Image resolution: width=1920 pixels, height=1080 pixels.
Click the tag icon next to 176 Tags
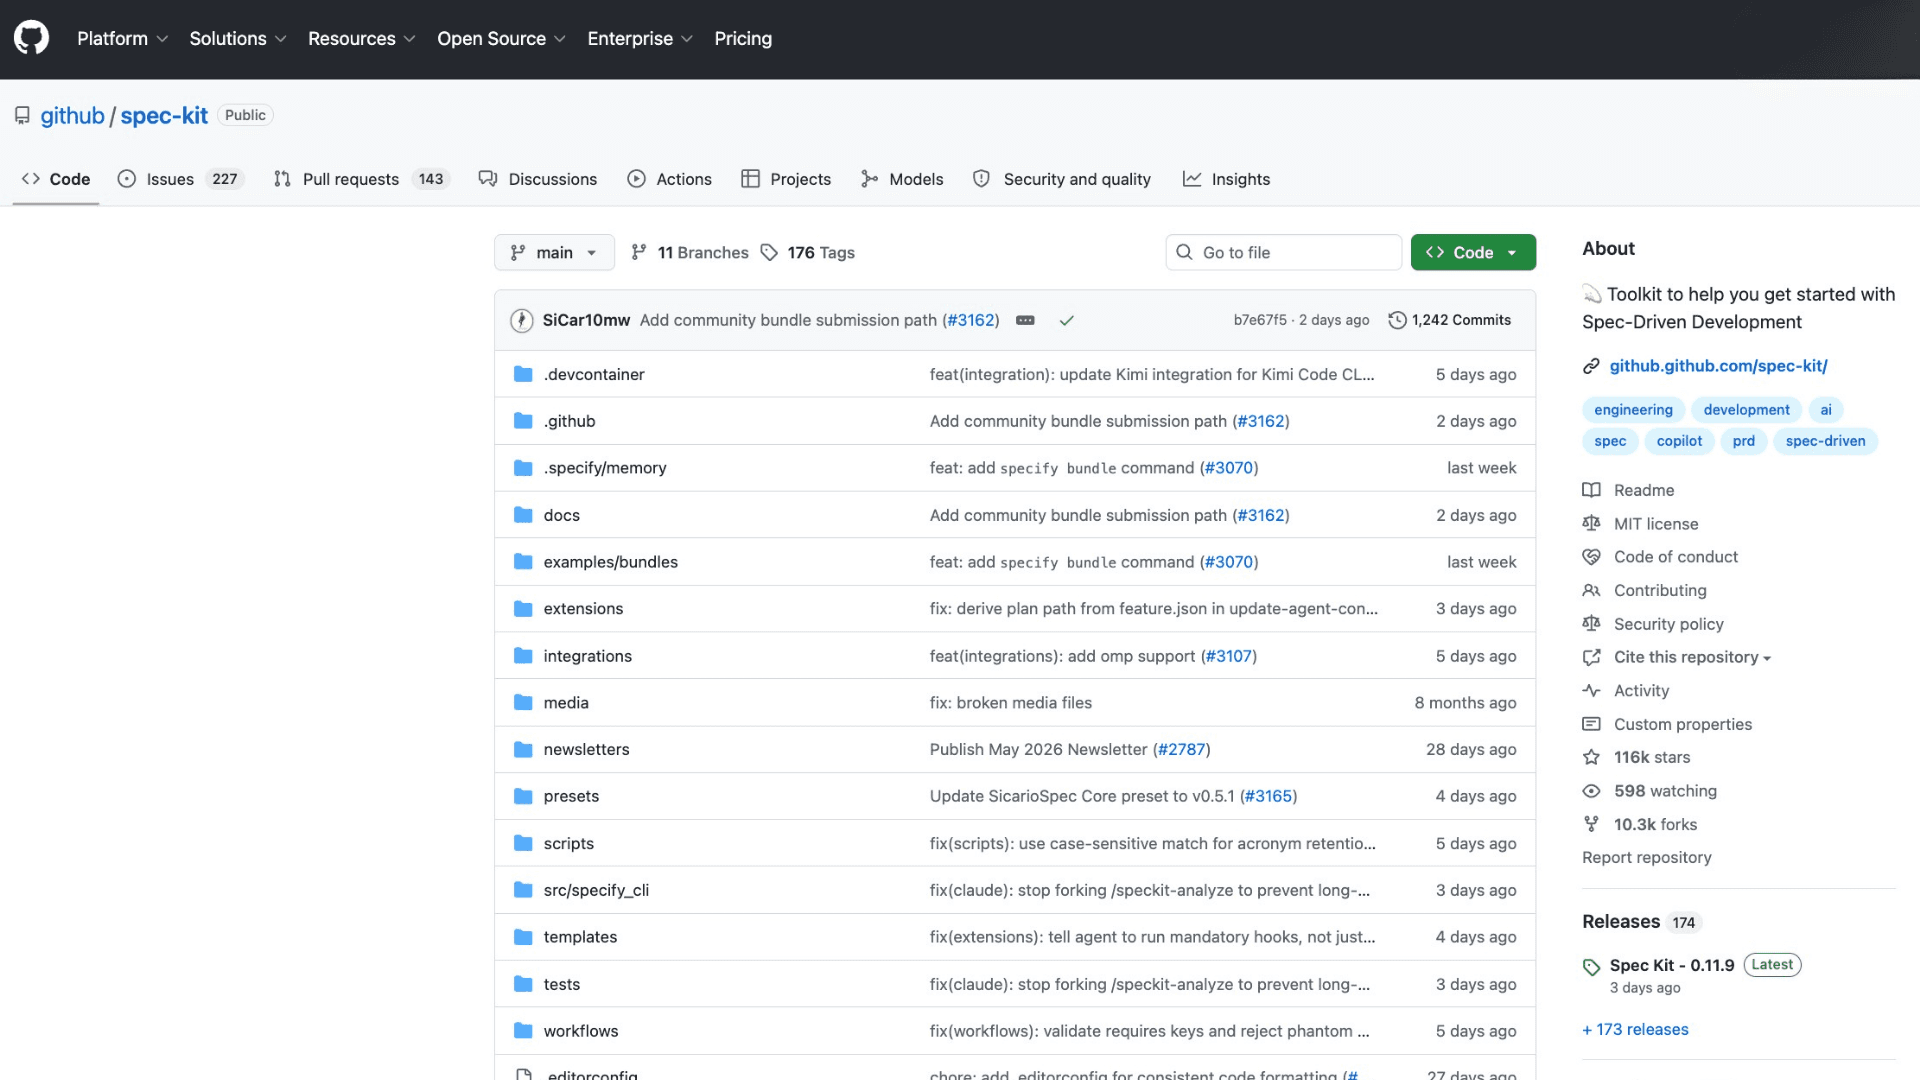(x=769, y=252)
